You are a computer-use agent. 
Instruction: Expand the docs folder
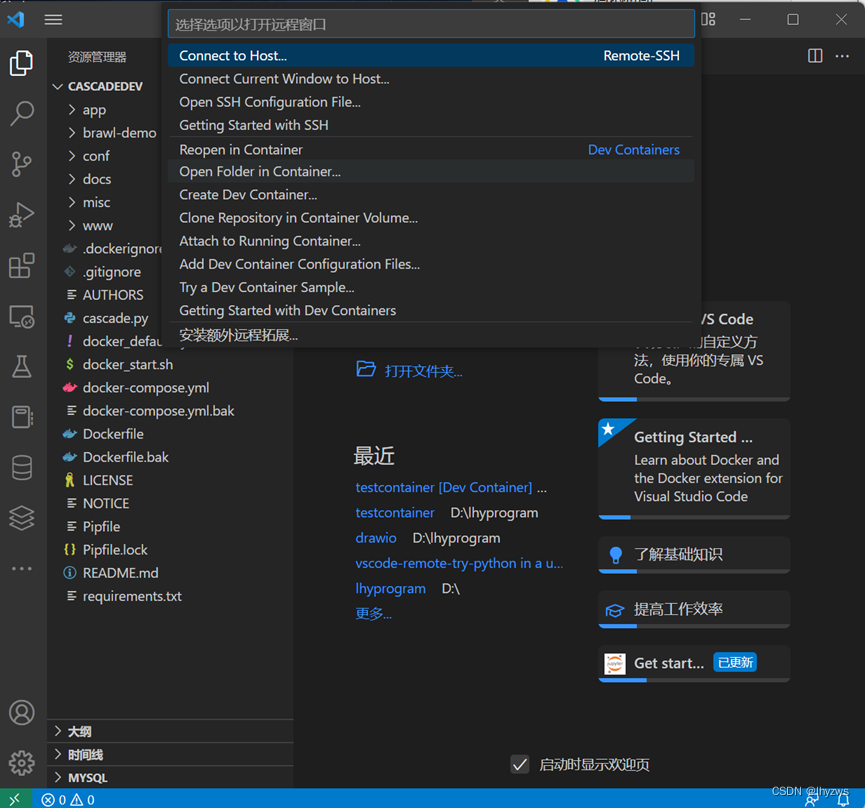click(72, 179)
